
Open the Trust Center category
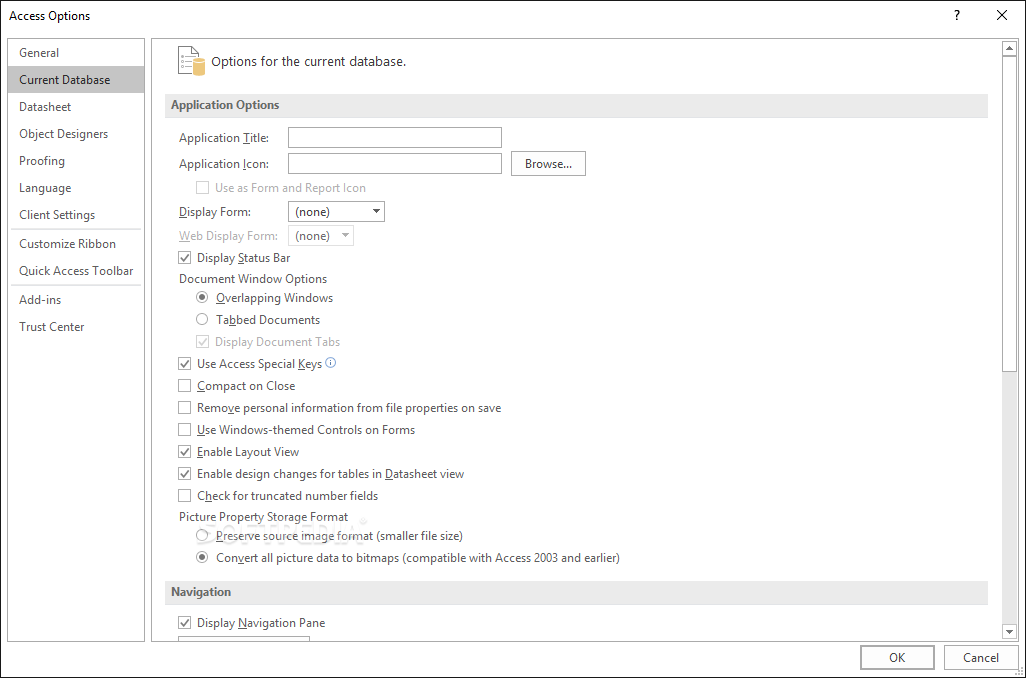coord(76,327)
